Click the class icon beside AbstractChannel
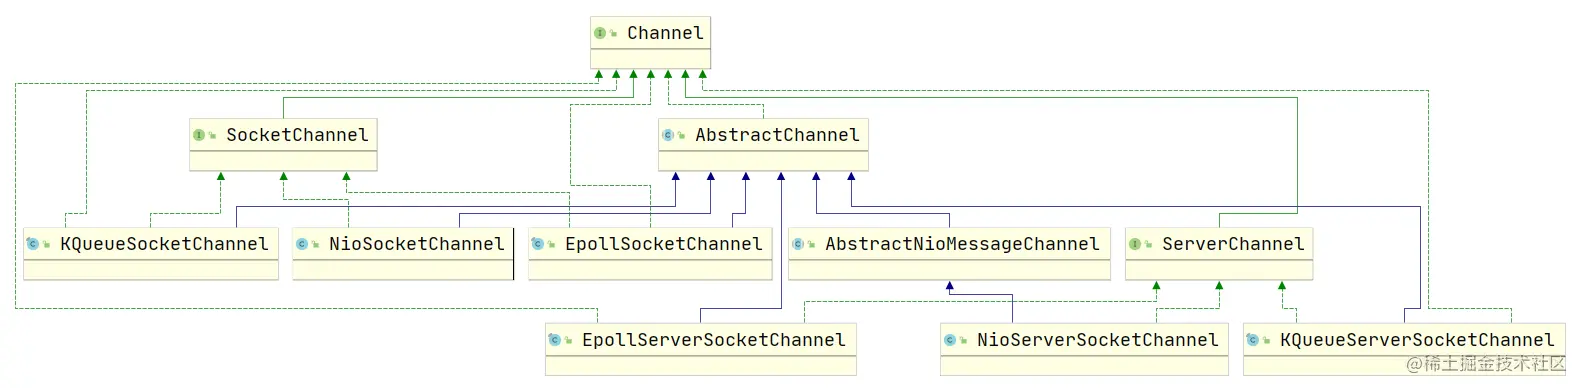 coord(668,135)
